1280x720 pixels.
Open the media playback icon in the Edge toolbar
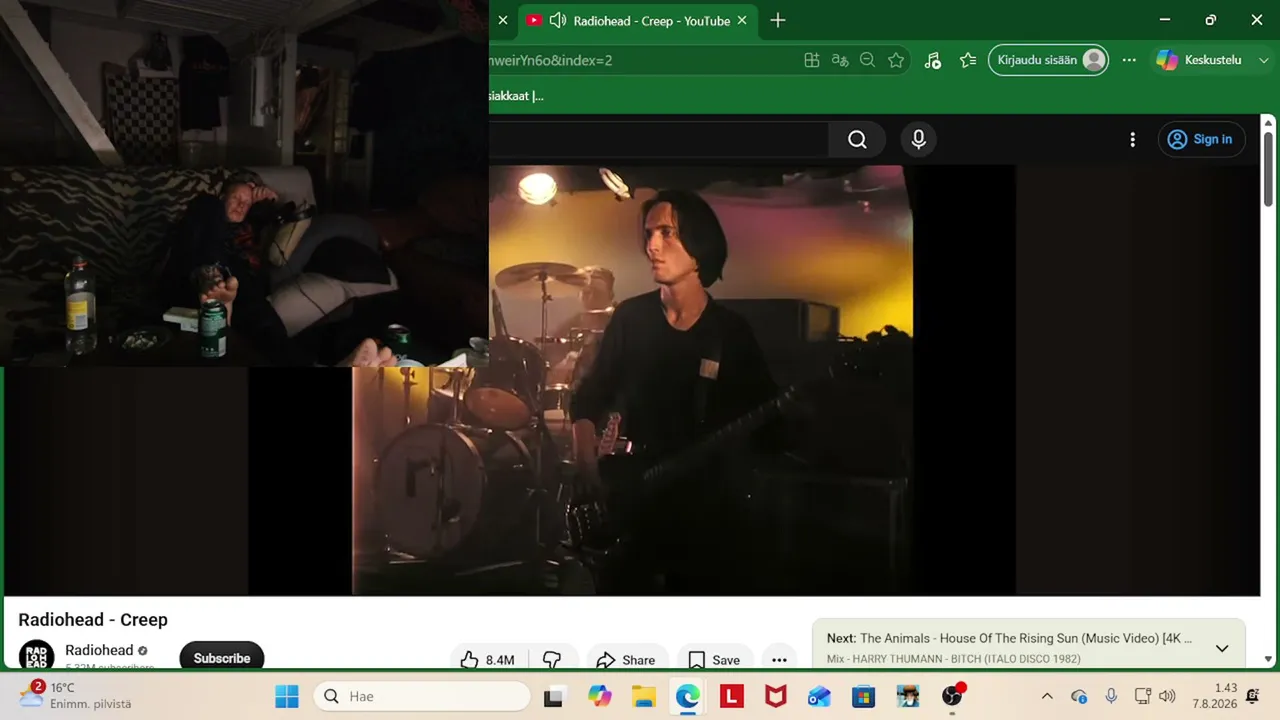pos(932,60)
